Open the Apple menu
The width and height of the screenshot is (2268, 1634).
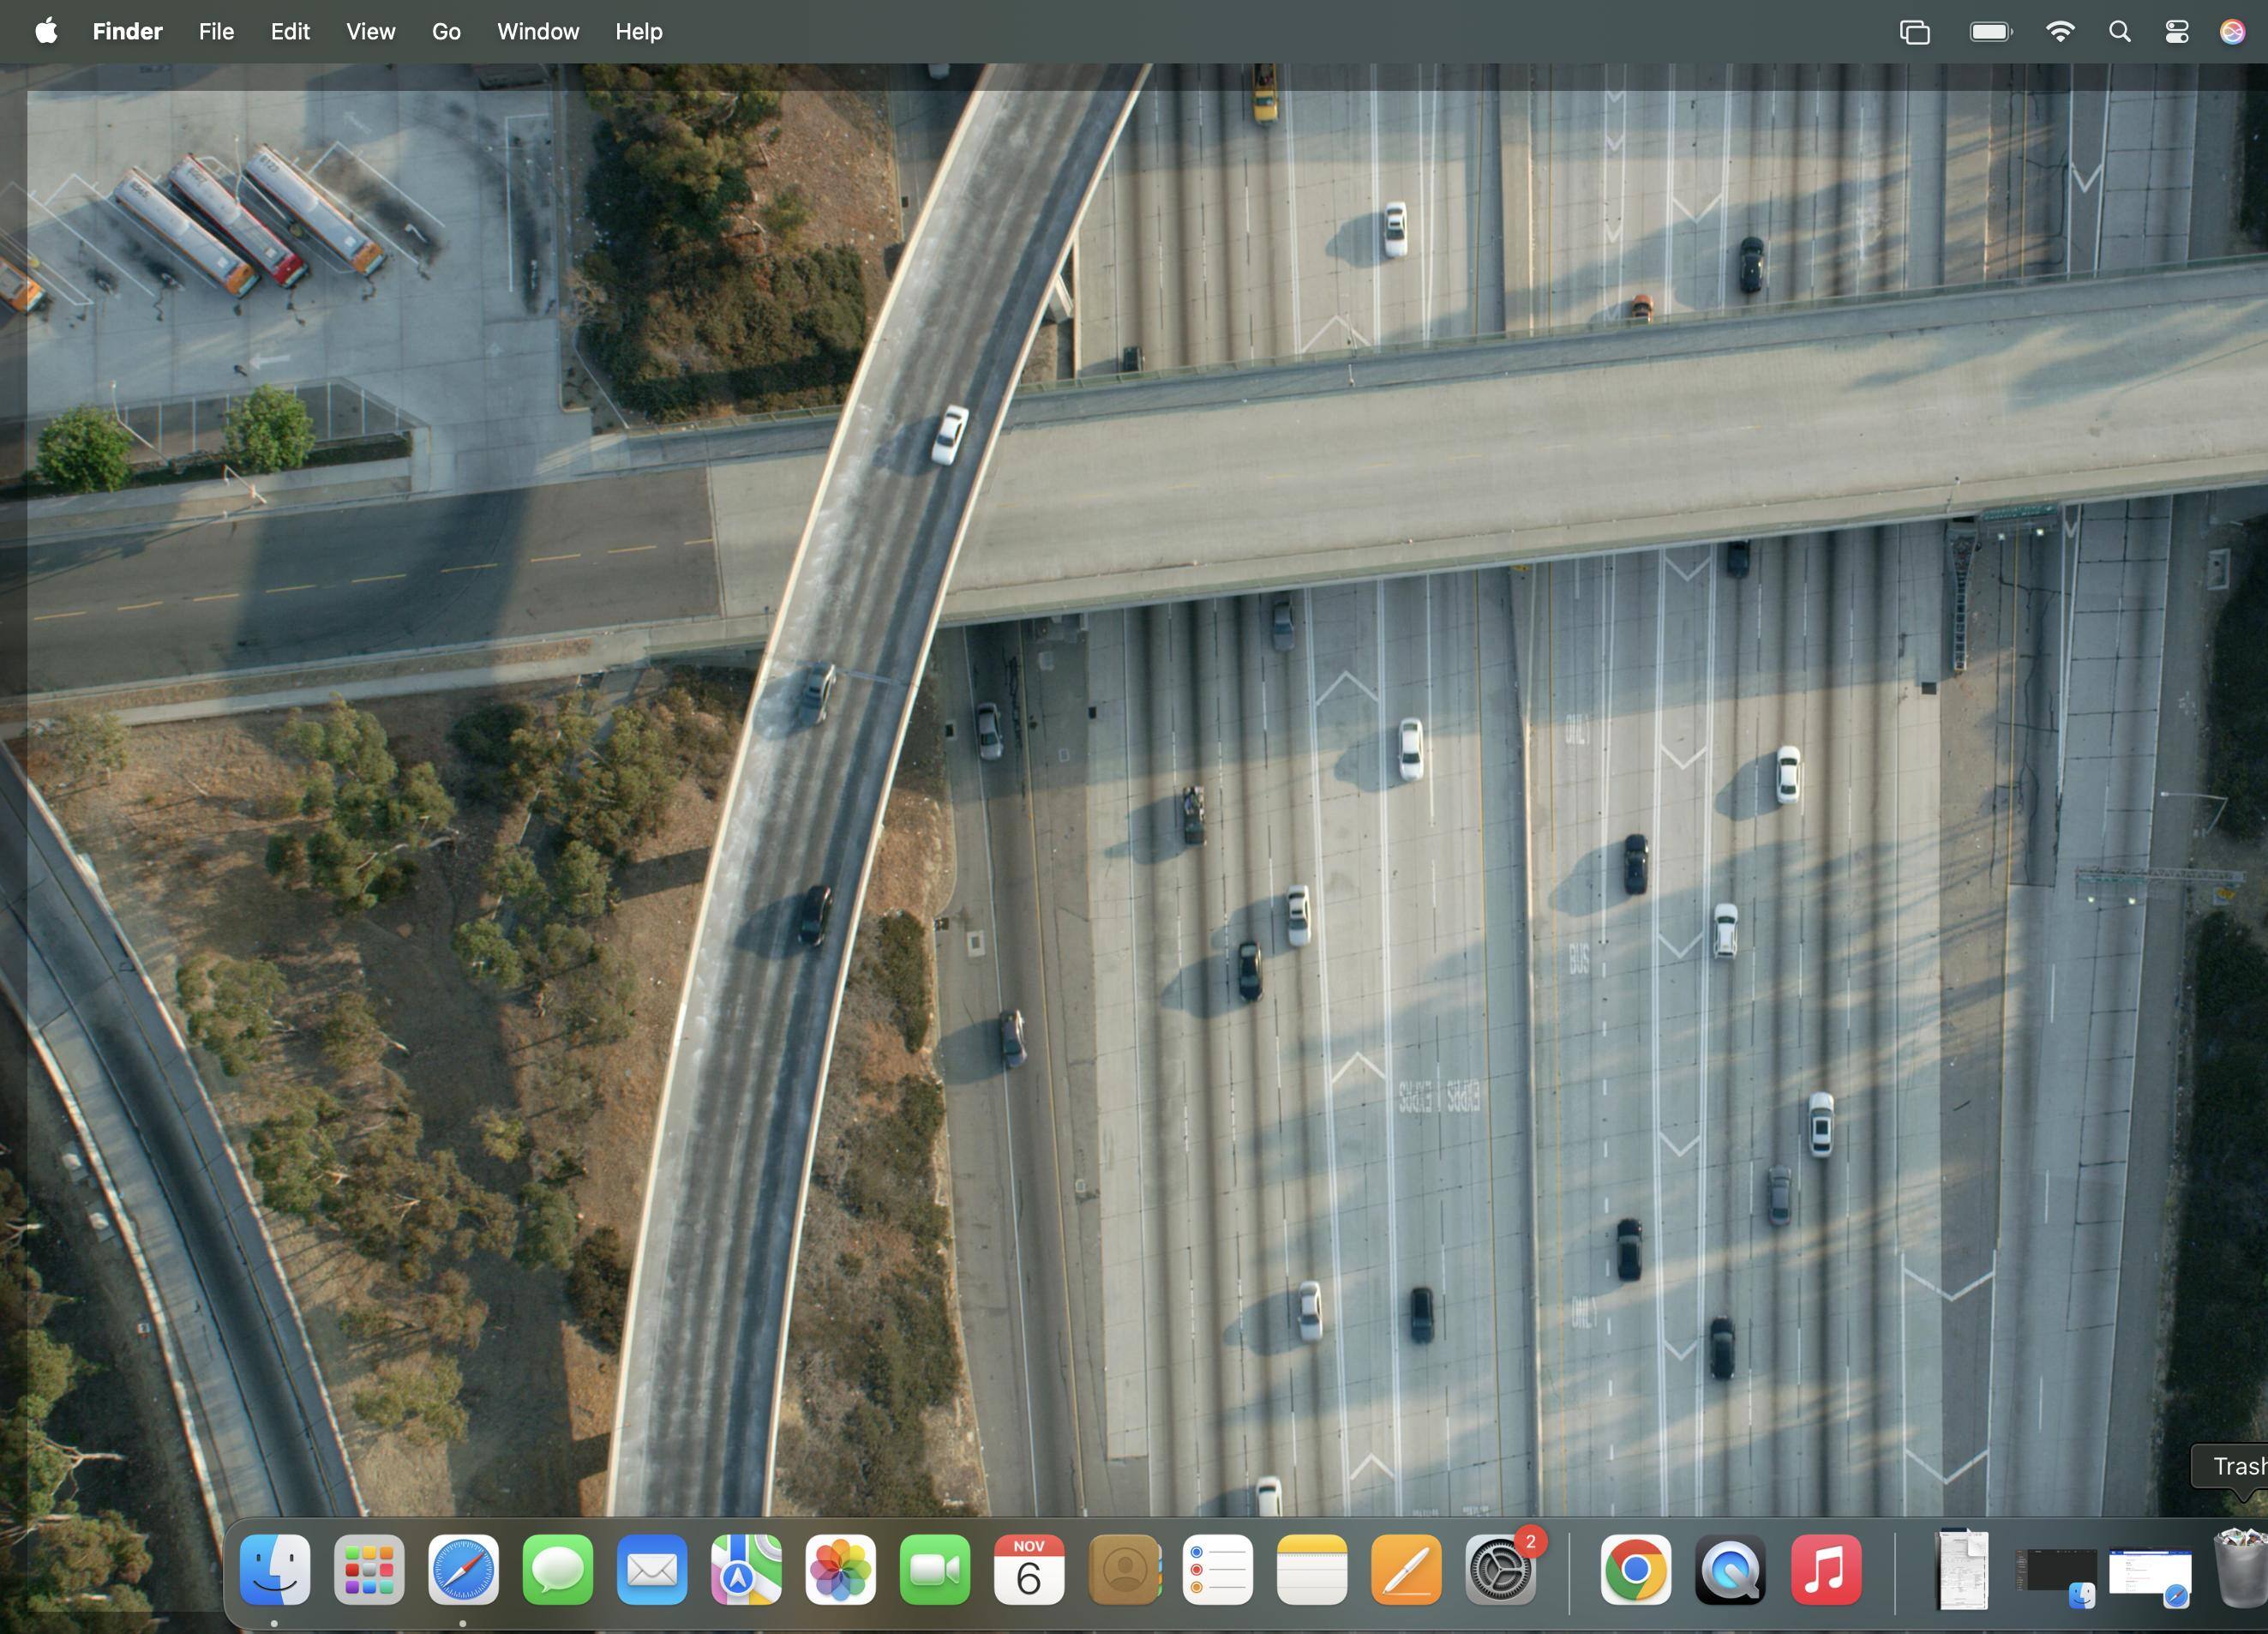46,32
